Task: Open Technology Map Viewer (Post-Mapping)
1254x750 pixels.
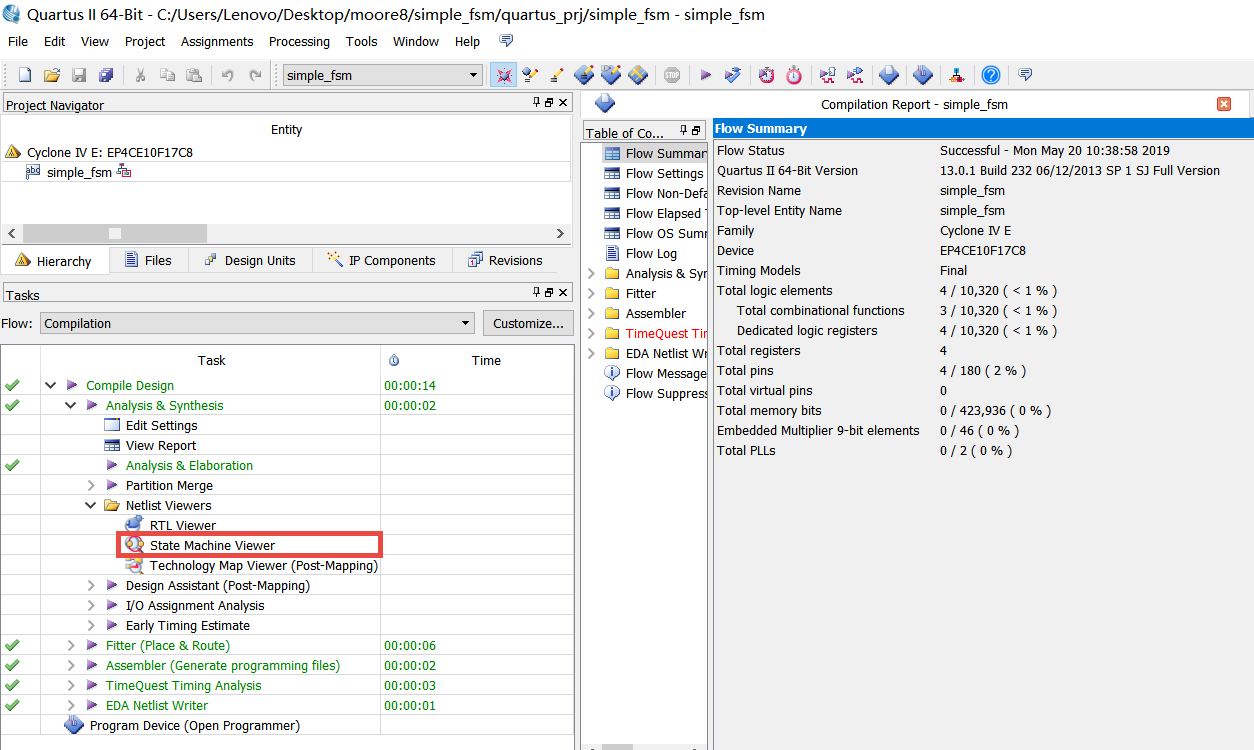Action: pos(263,565)
